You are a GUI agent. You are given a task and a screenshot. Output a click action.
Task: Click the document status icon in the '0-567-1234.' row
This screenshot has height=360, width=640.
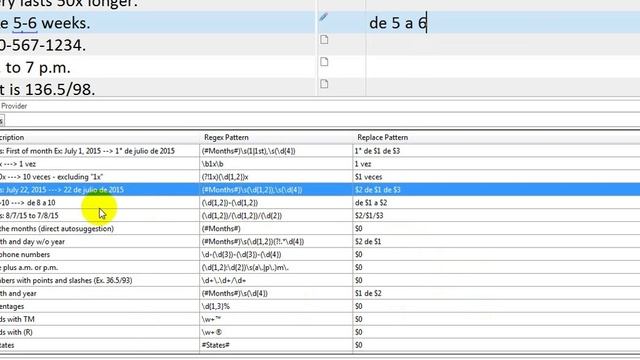pyautogui.click(x=324, y=40)
